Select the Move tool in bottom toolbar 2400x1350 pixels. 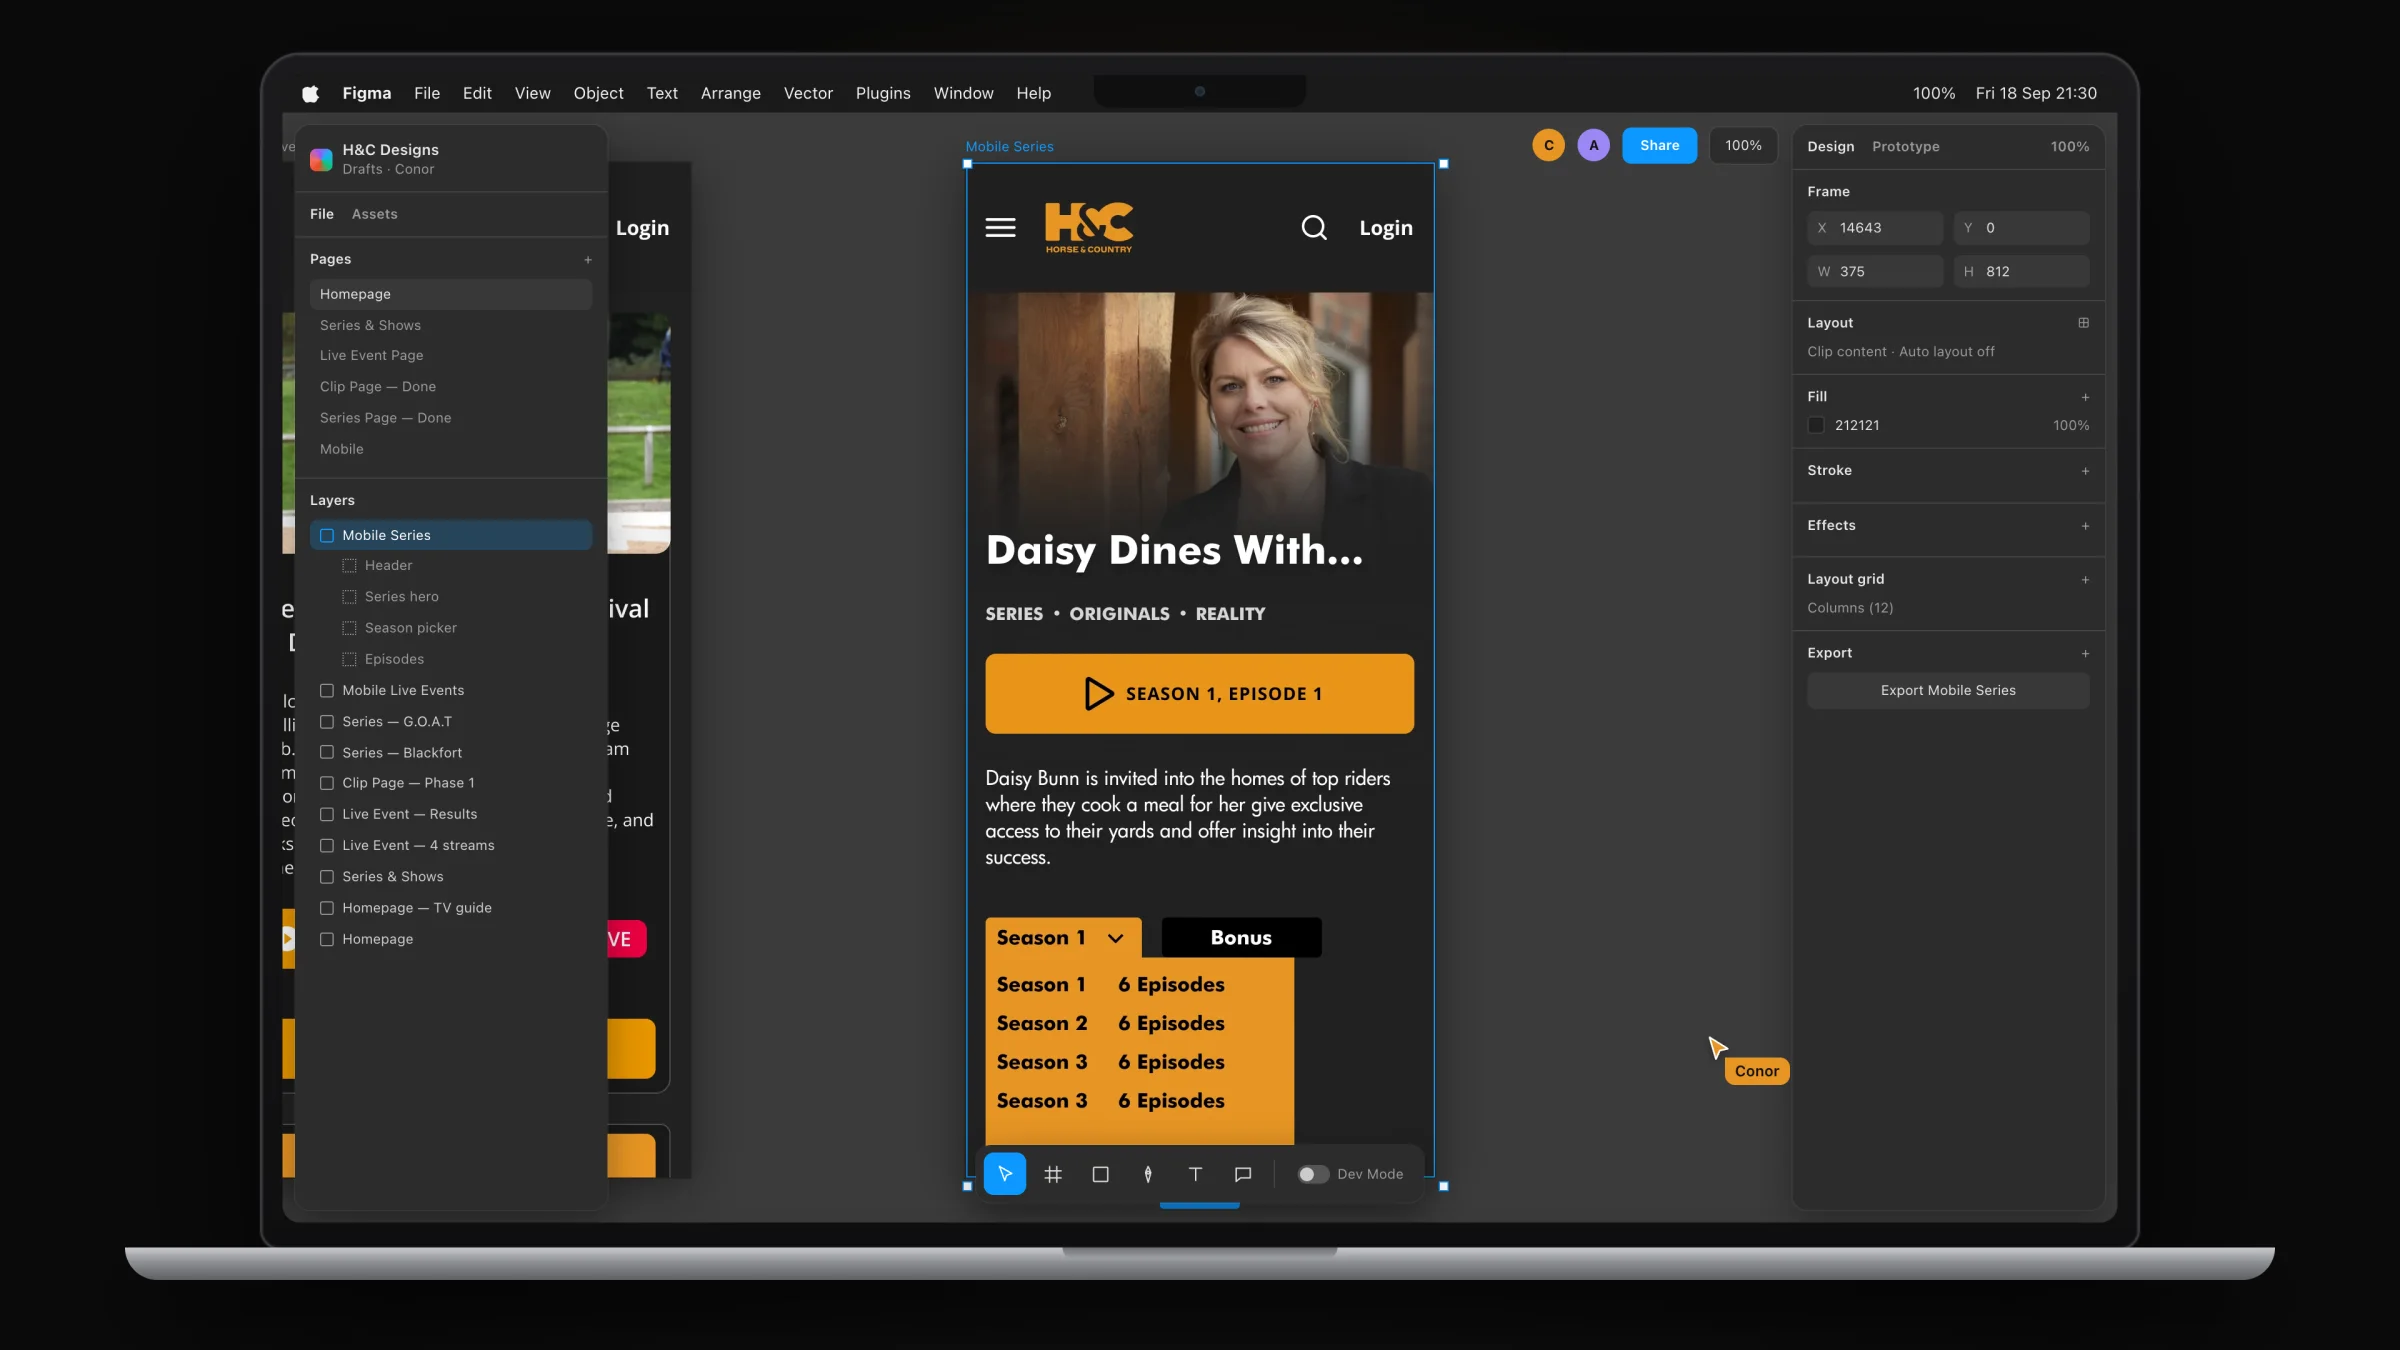pos(1004,1174)
